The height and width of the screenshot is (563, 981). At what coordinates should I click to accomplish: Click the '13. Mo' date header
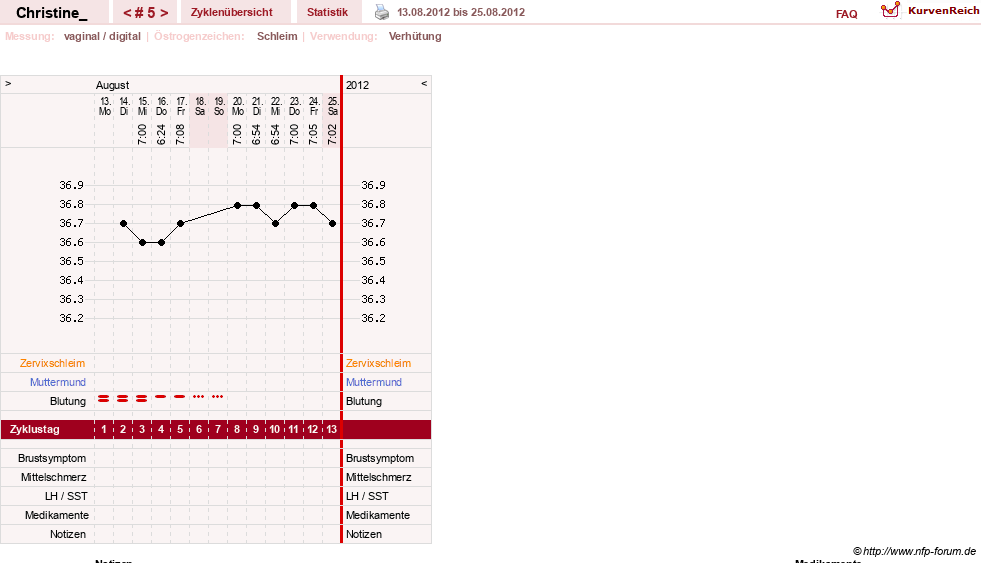(104, 106)
